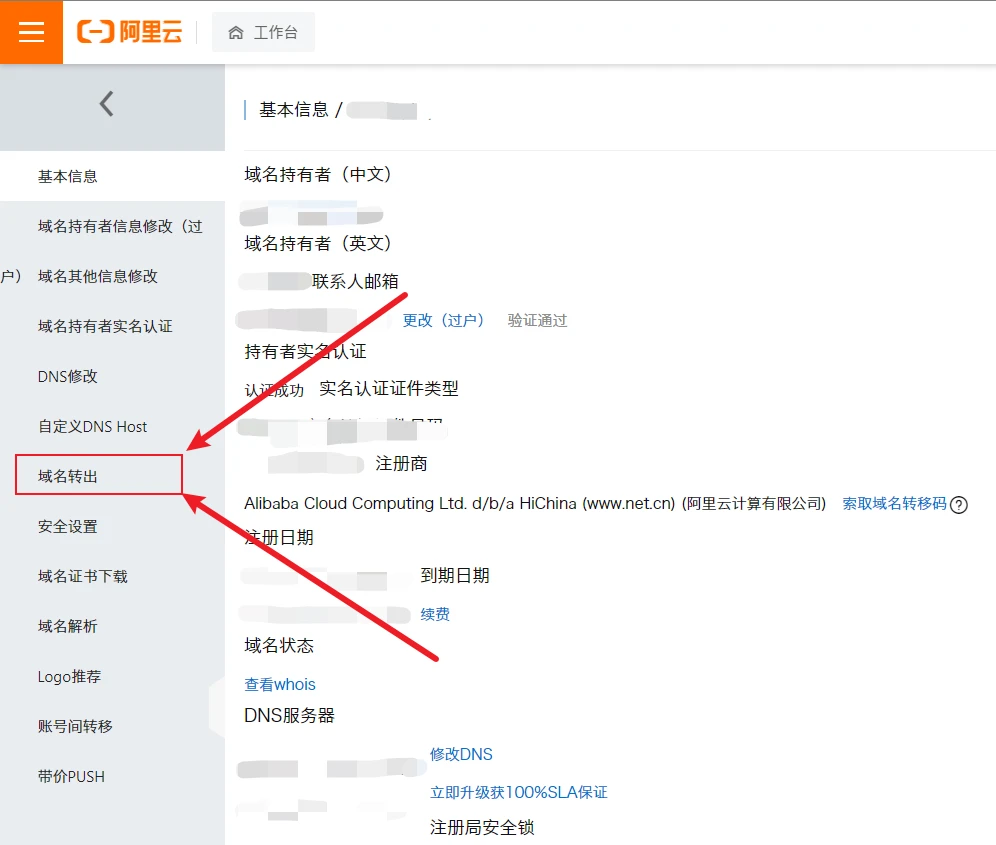Viewport: 996px width, 845px height.
Task: Open 带价PUSH in the sidebar
Action: point(71,776)
